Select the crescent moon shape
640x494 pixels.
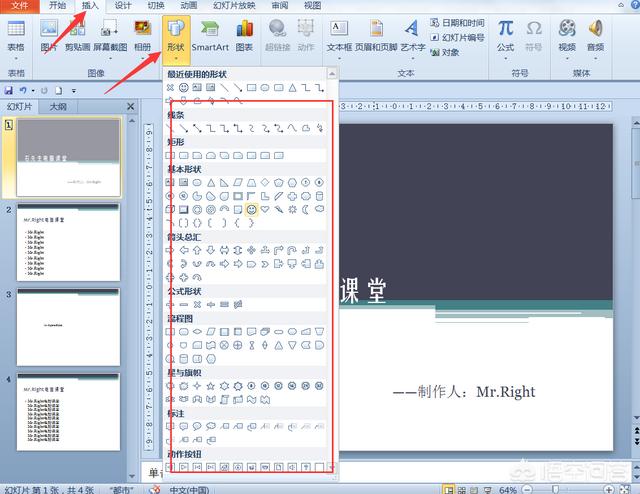pyautogui.click(x=306, y=209)
